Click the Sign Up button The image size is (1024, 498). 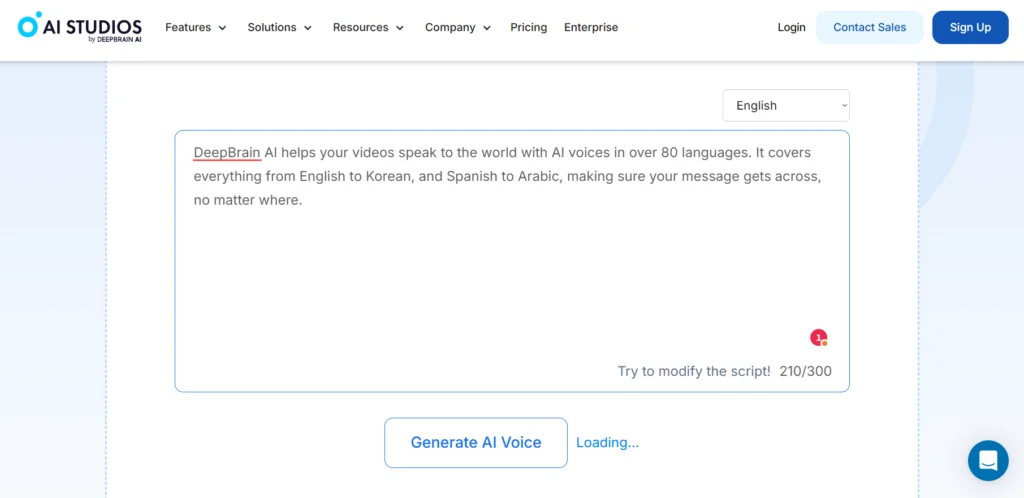(970, 27)
